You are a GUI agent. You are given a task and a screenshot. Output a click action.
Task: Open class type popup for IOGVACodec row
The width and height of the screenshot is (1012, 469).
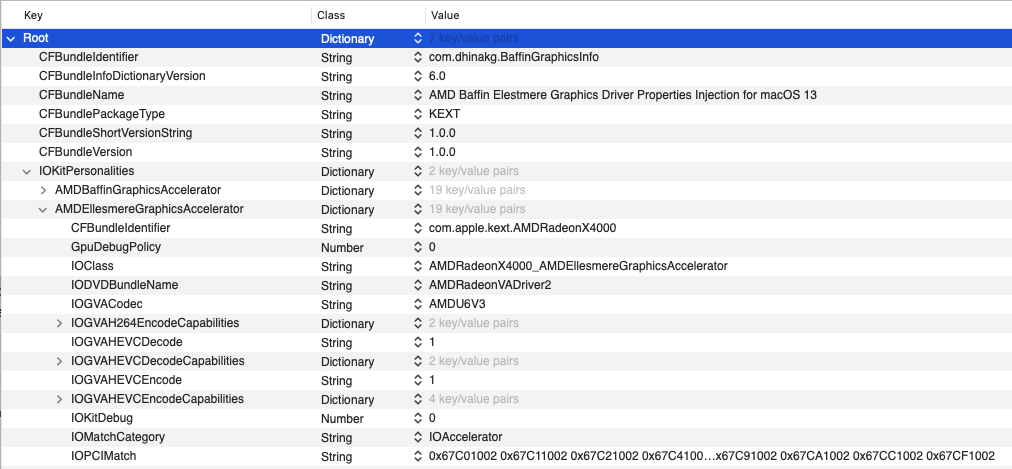pos(418,304)
